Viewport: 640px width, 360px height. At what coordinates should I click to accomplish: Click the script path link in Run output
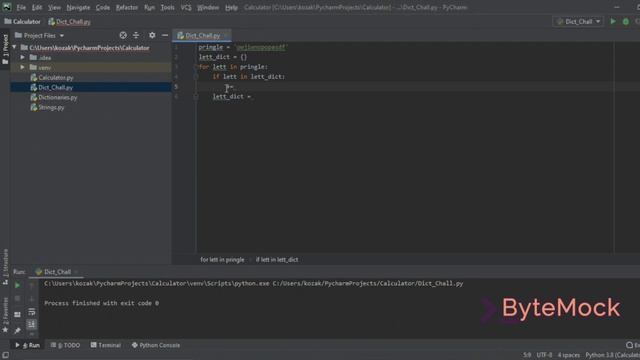tap(368, 283)
